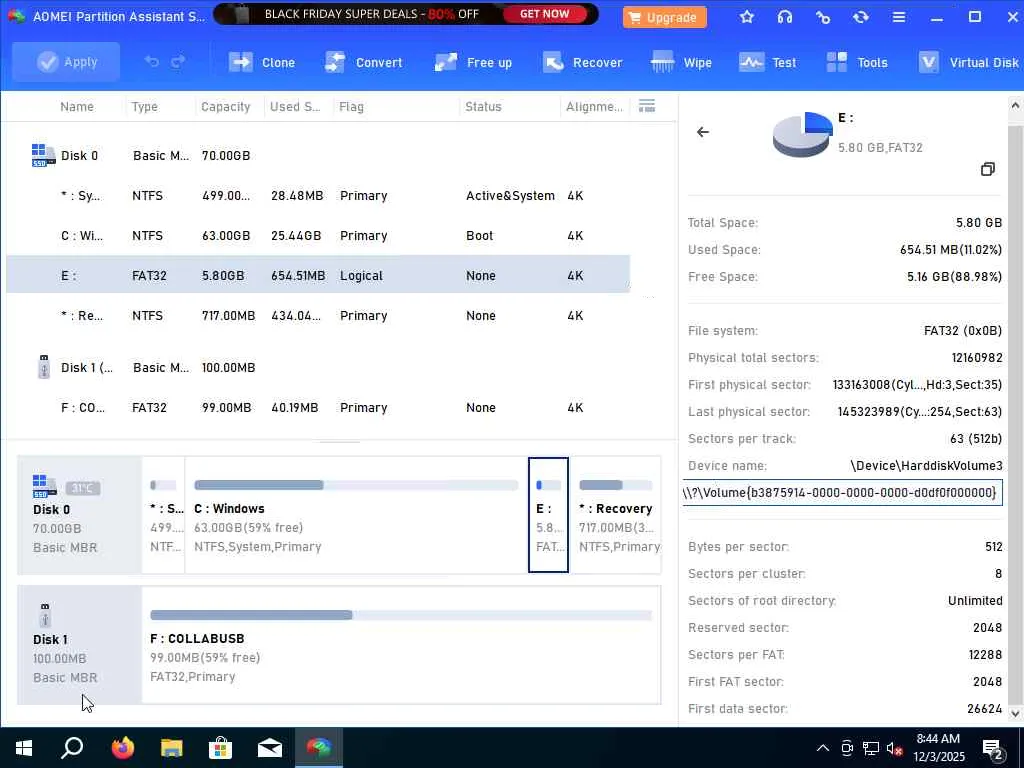This screenshot has height=768, width=1024.
Task: Open the Recover tool
Action: (x=583, y=63)
